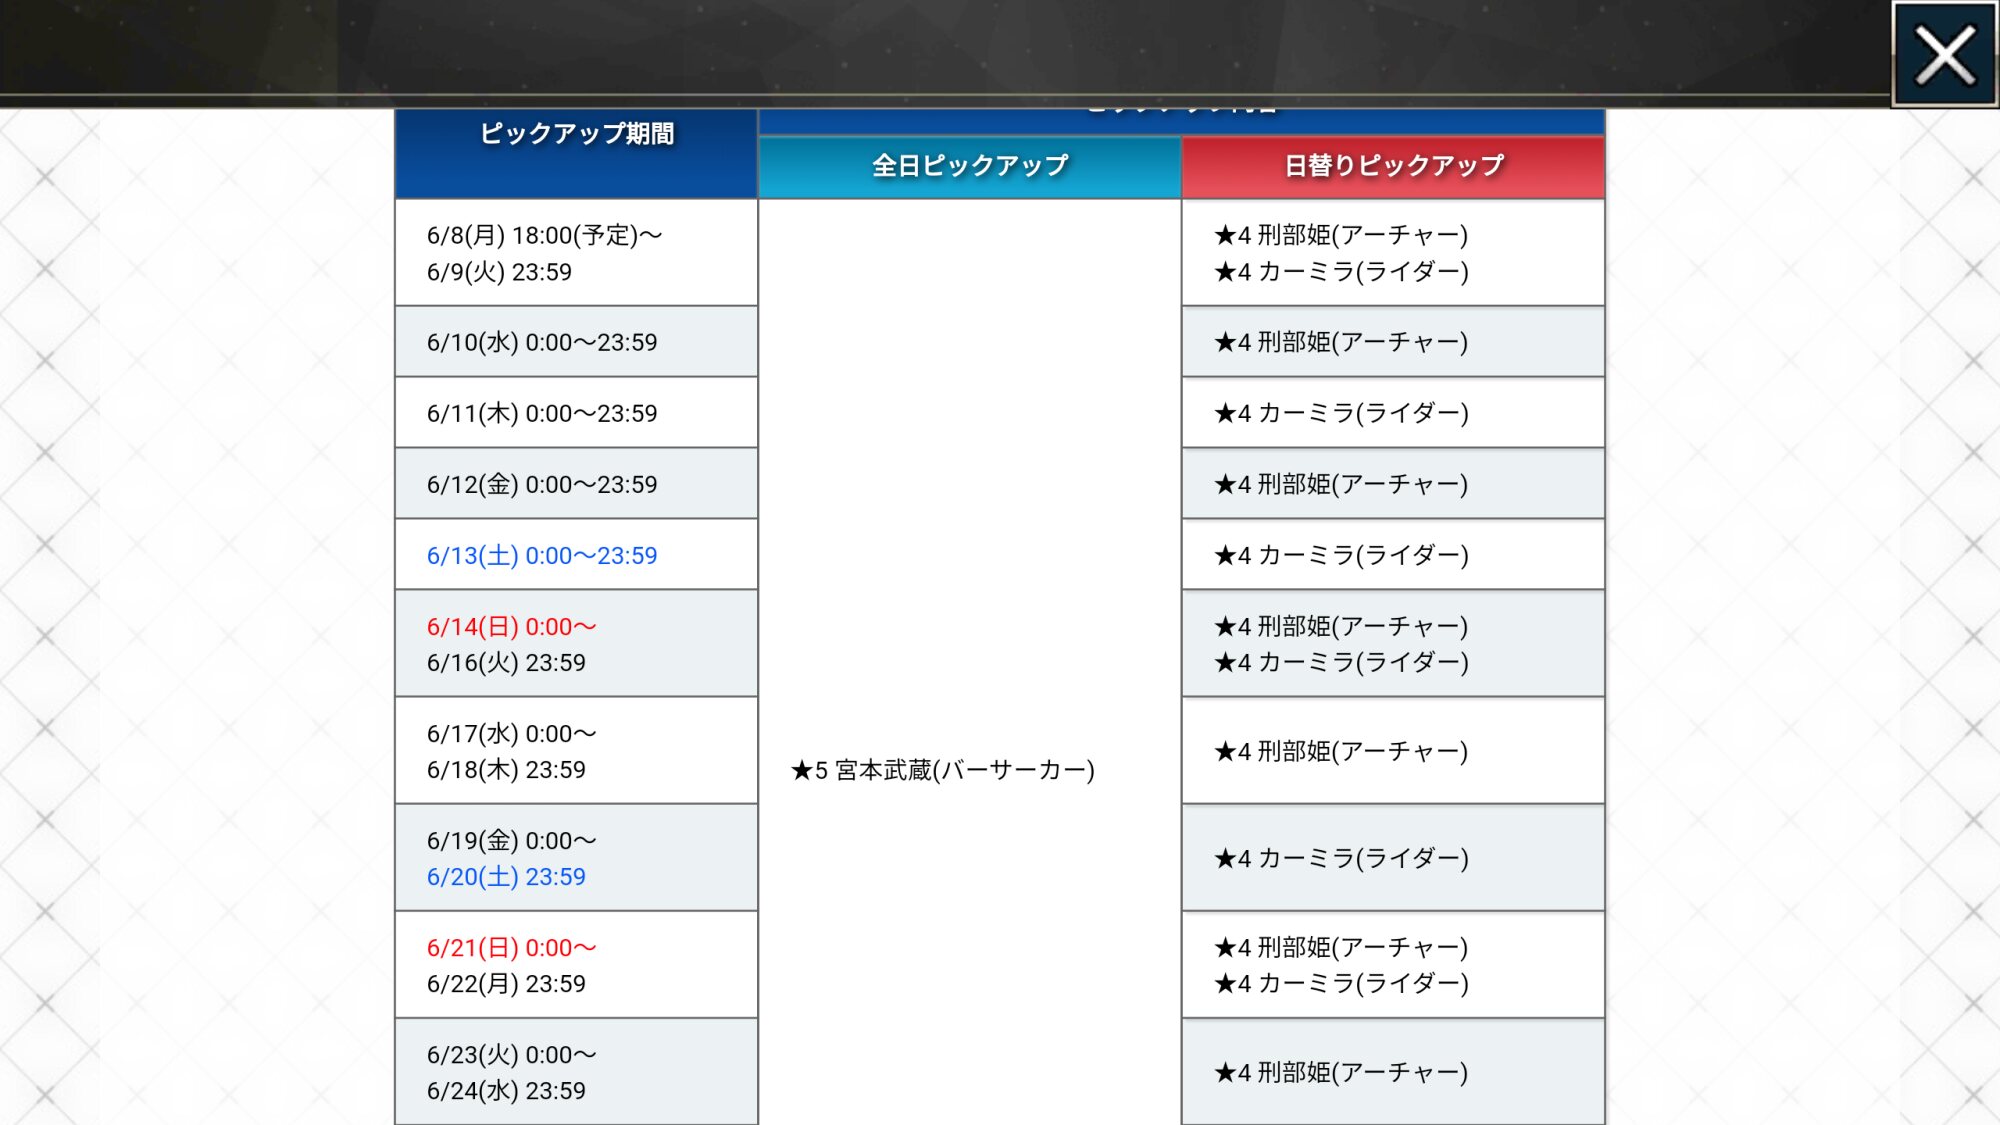Click the blue 6/13(土) date text
This screenshot has height=1125, width=2000.
(542, 555)
